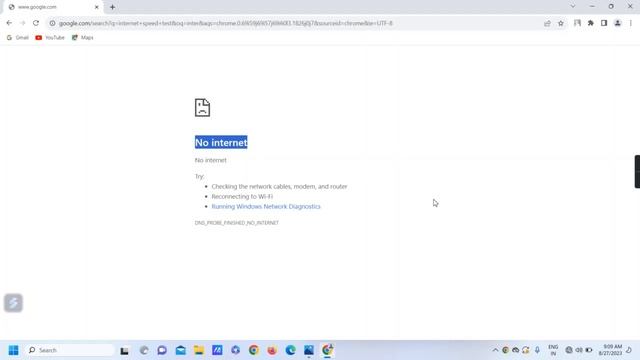Screen dimensions: 640x360
Task: Open notifications do-not-disturb moon icon
Action: [x=629, y=350]
